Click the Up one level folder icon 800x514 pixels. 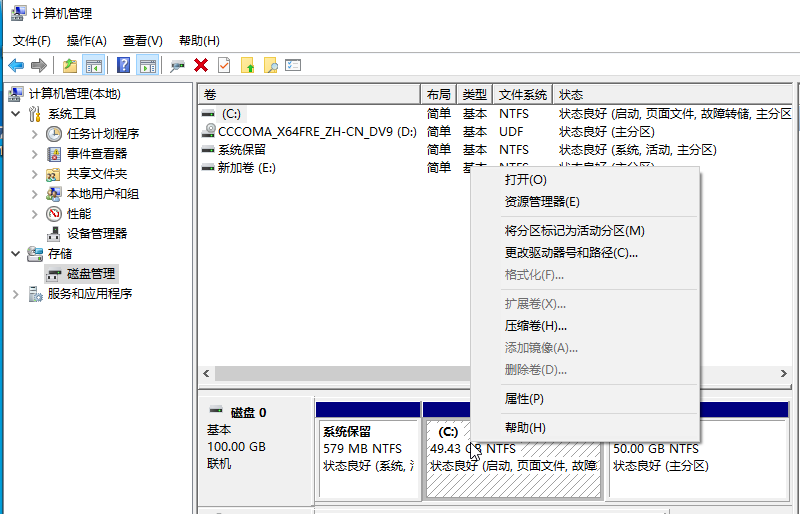coord(70,65)
